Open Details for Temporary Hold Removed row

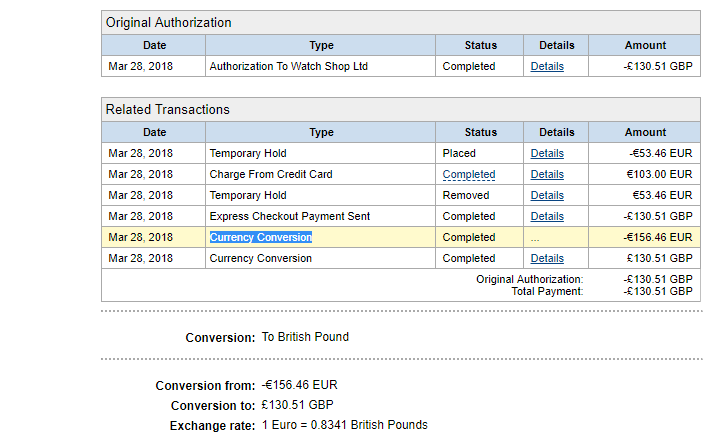pos(547,195)
